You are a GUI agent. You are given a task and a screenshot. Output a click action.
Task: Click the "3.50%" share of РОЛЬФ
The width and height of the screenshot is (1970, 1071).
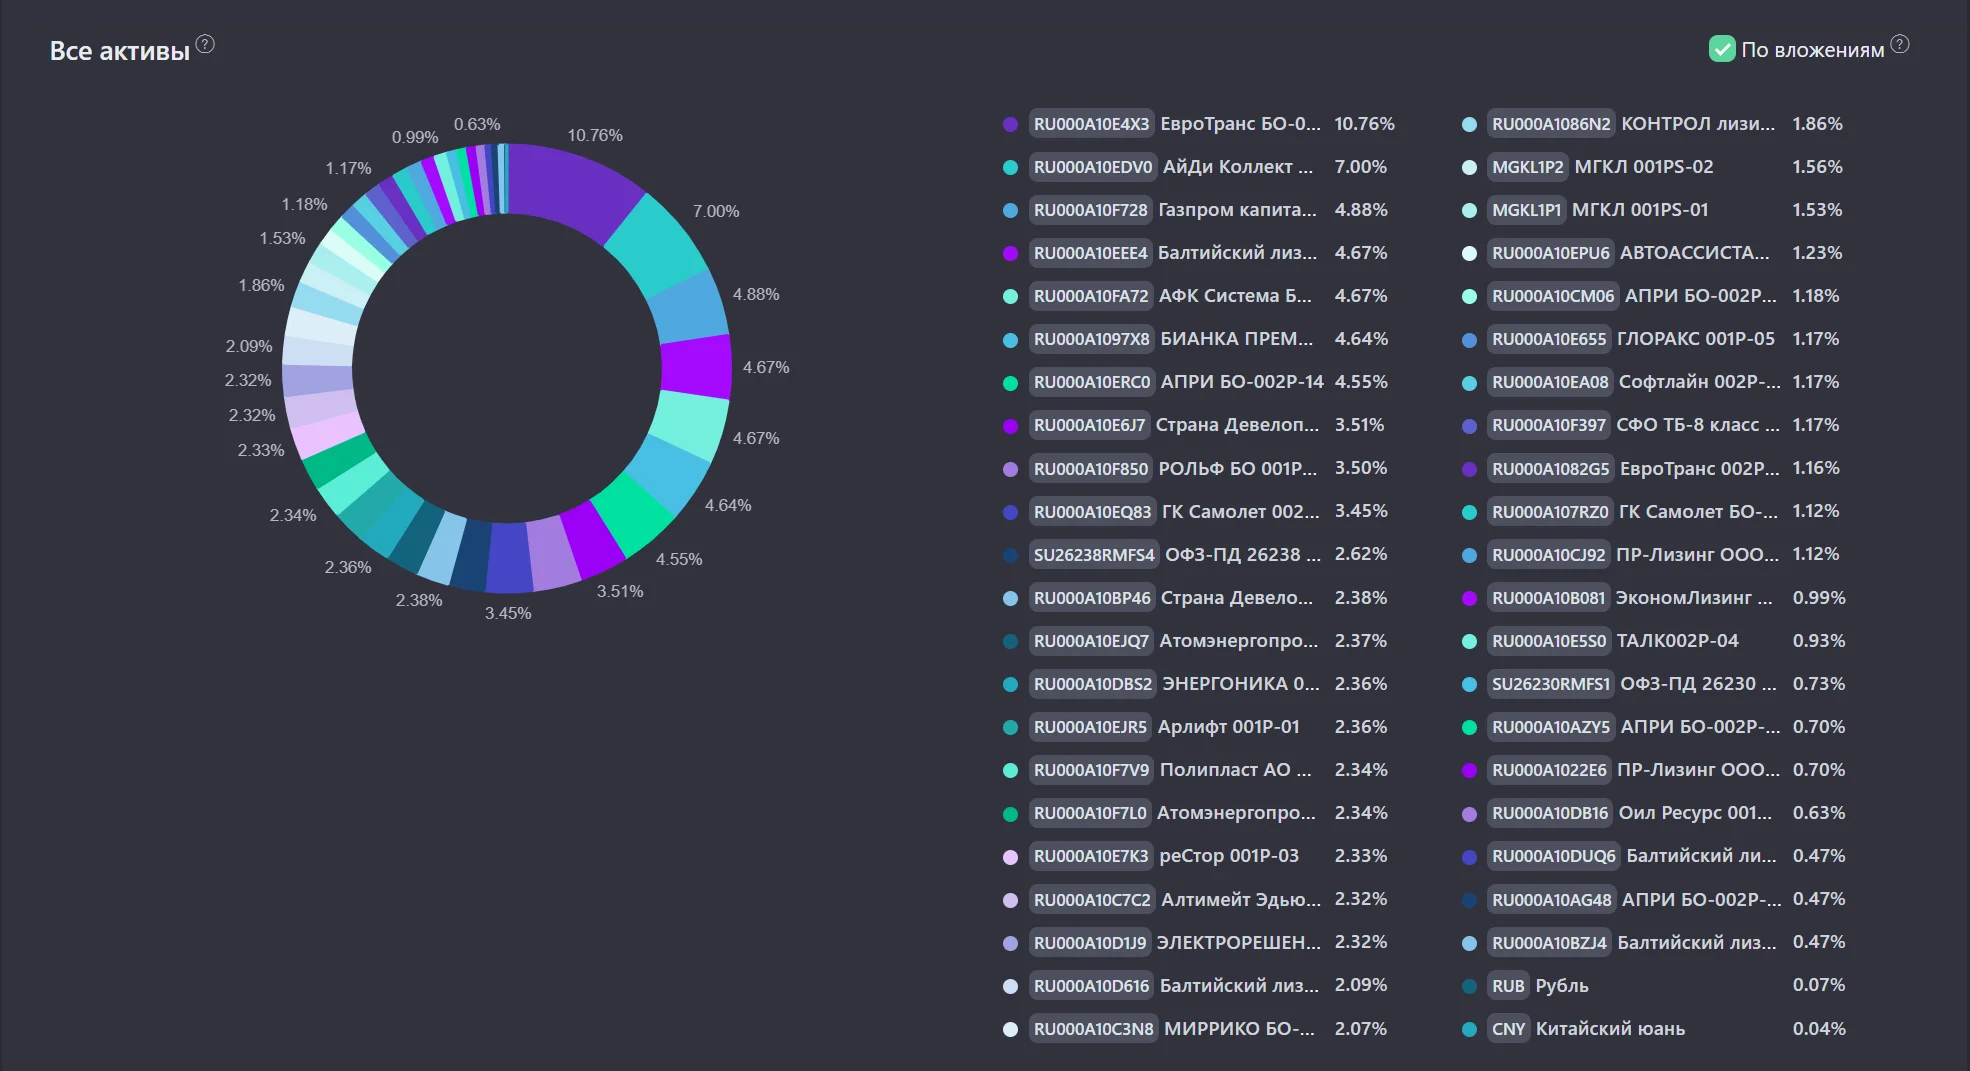[1361, 468]
